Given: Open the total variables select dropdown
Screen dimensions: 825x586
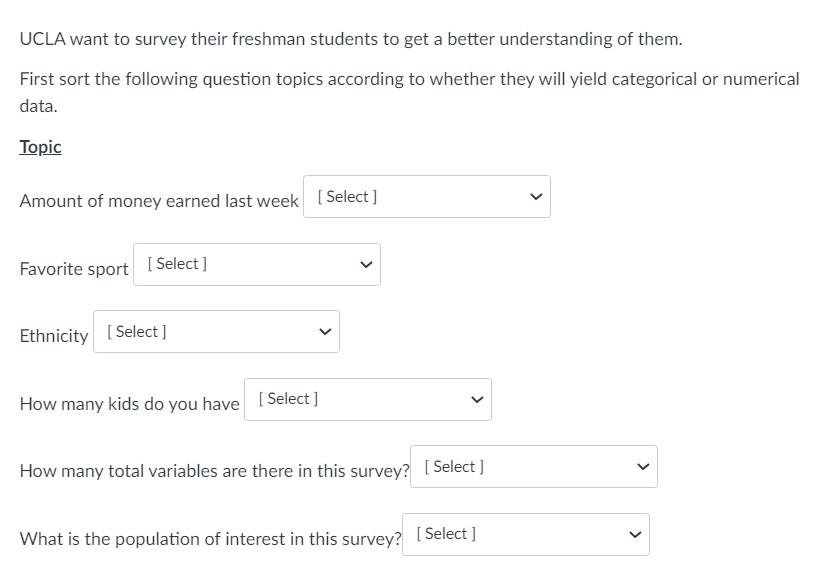Looking at the screenshot, I should pos(533,467).
